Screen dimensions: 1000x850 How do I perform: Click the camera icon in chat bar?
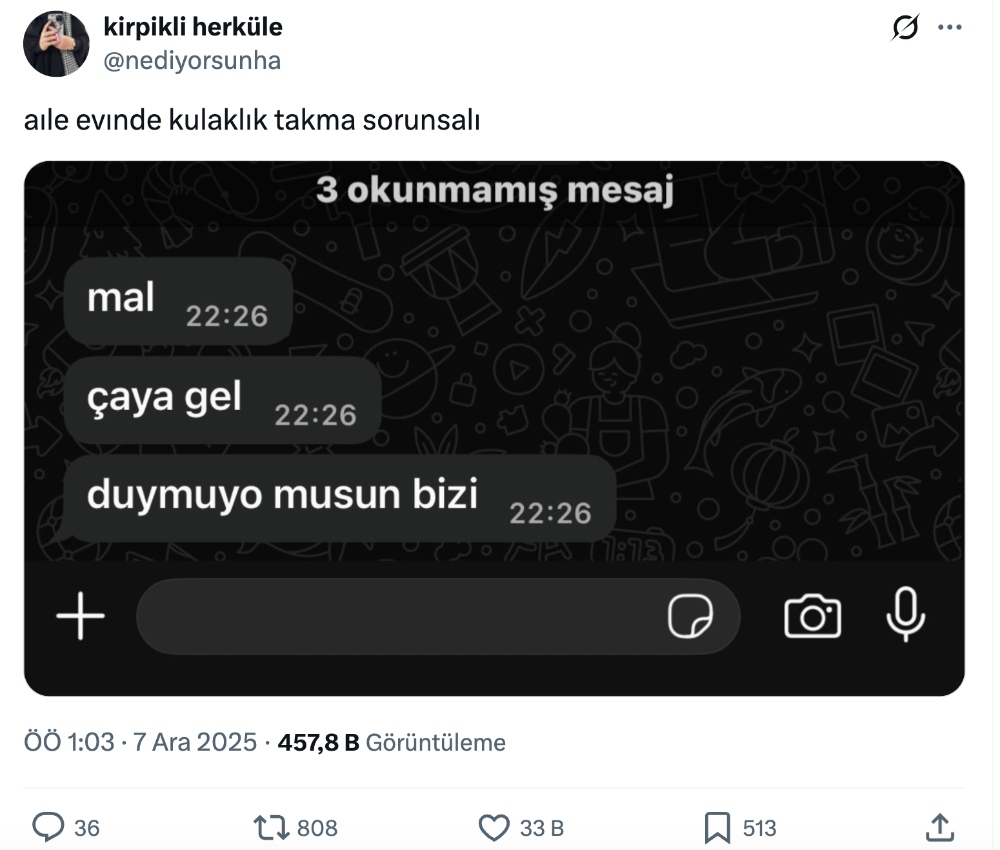click(x=812, y=617)
